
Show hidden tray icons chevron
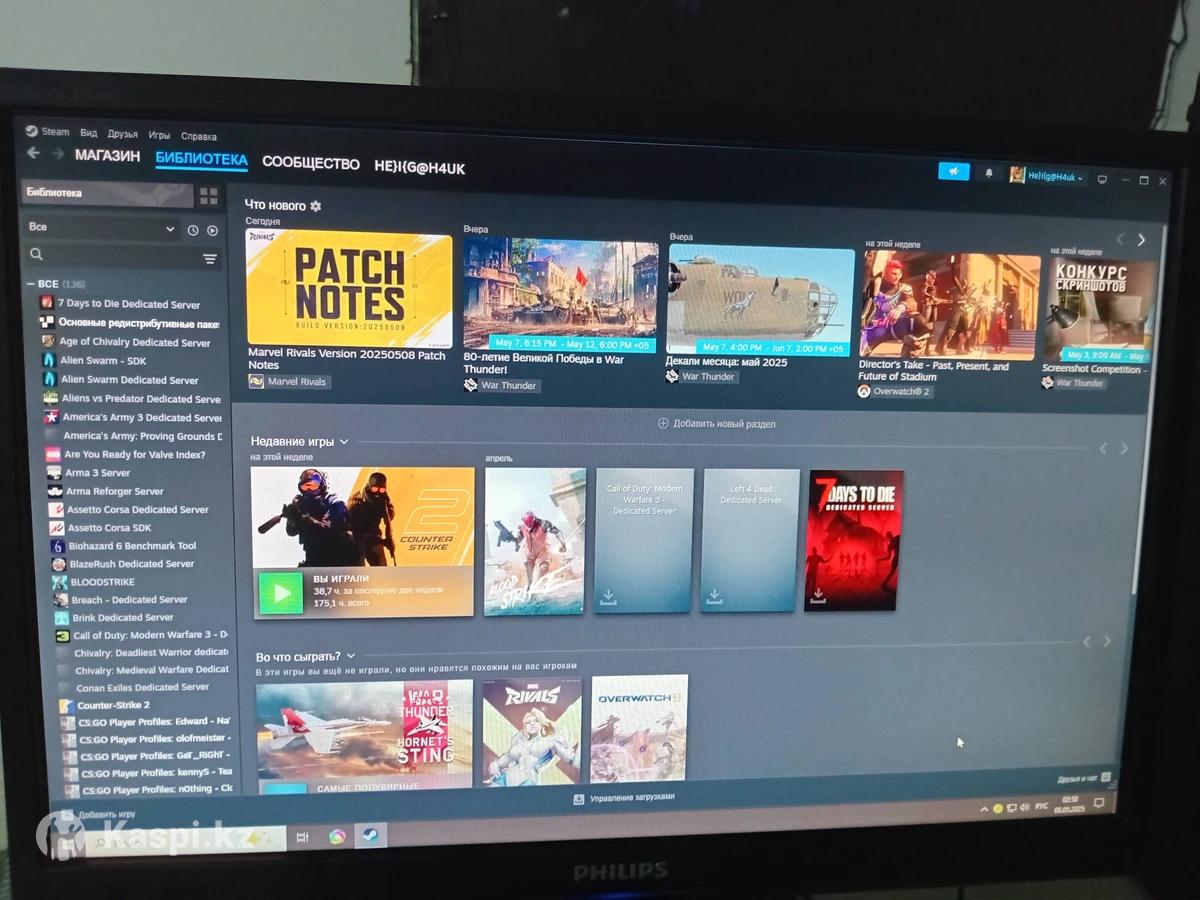984,808
